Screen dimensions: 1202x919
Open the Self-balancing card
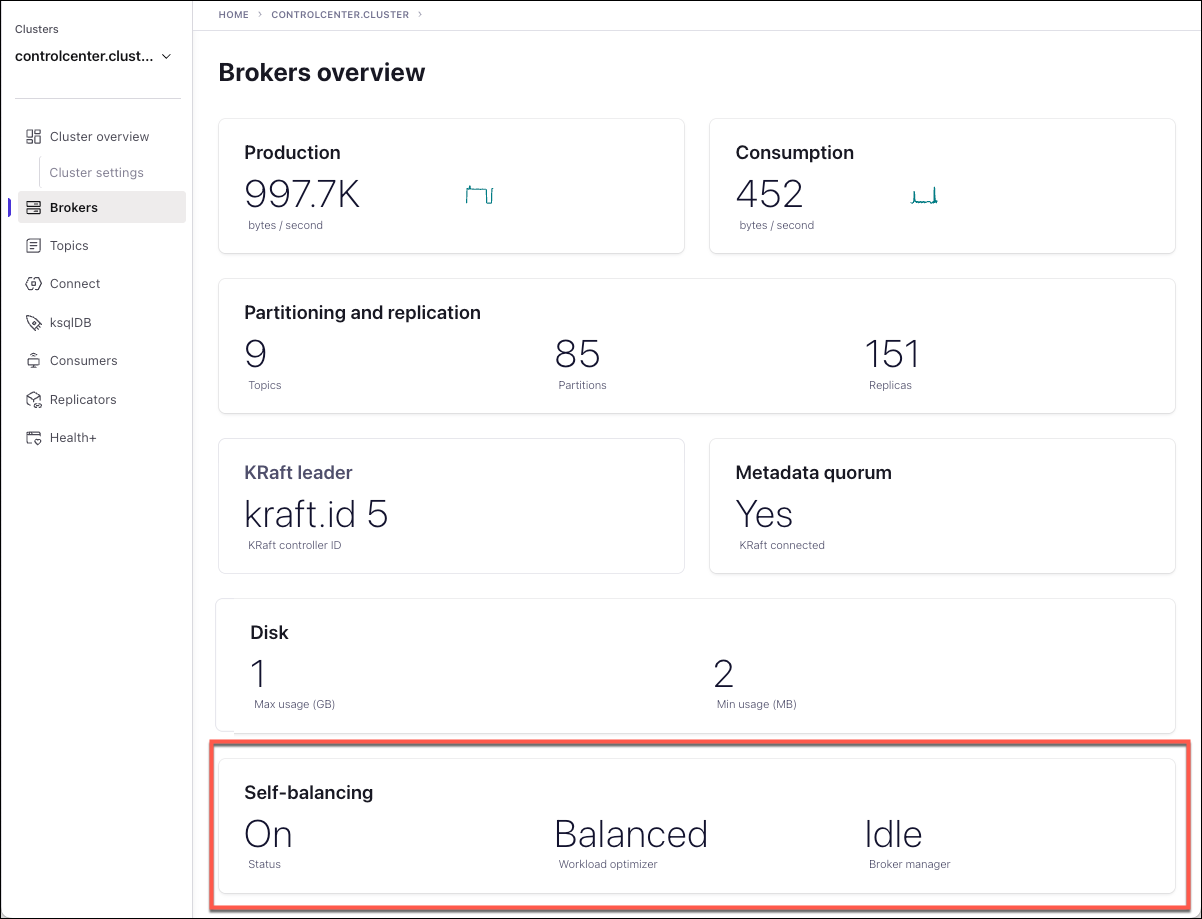tap(696, 825)
